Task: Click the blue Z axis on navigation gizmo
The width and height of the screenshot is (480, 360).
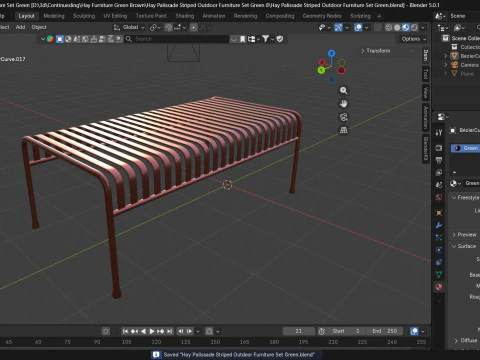Action: click(x=331, y=53)
